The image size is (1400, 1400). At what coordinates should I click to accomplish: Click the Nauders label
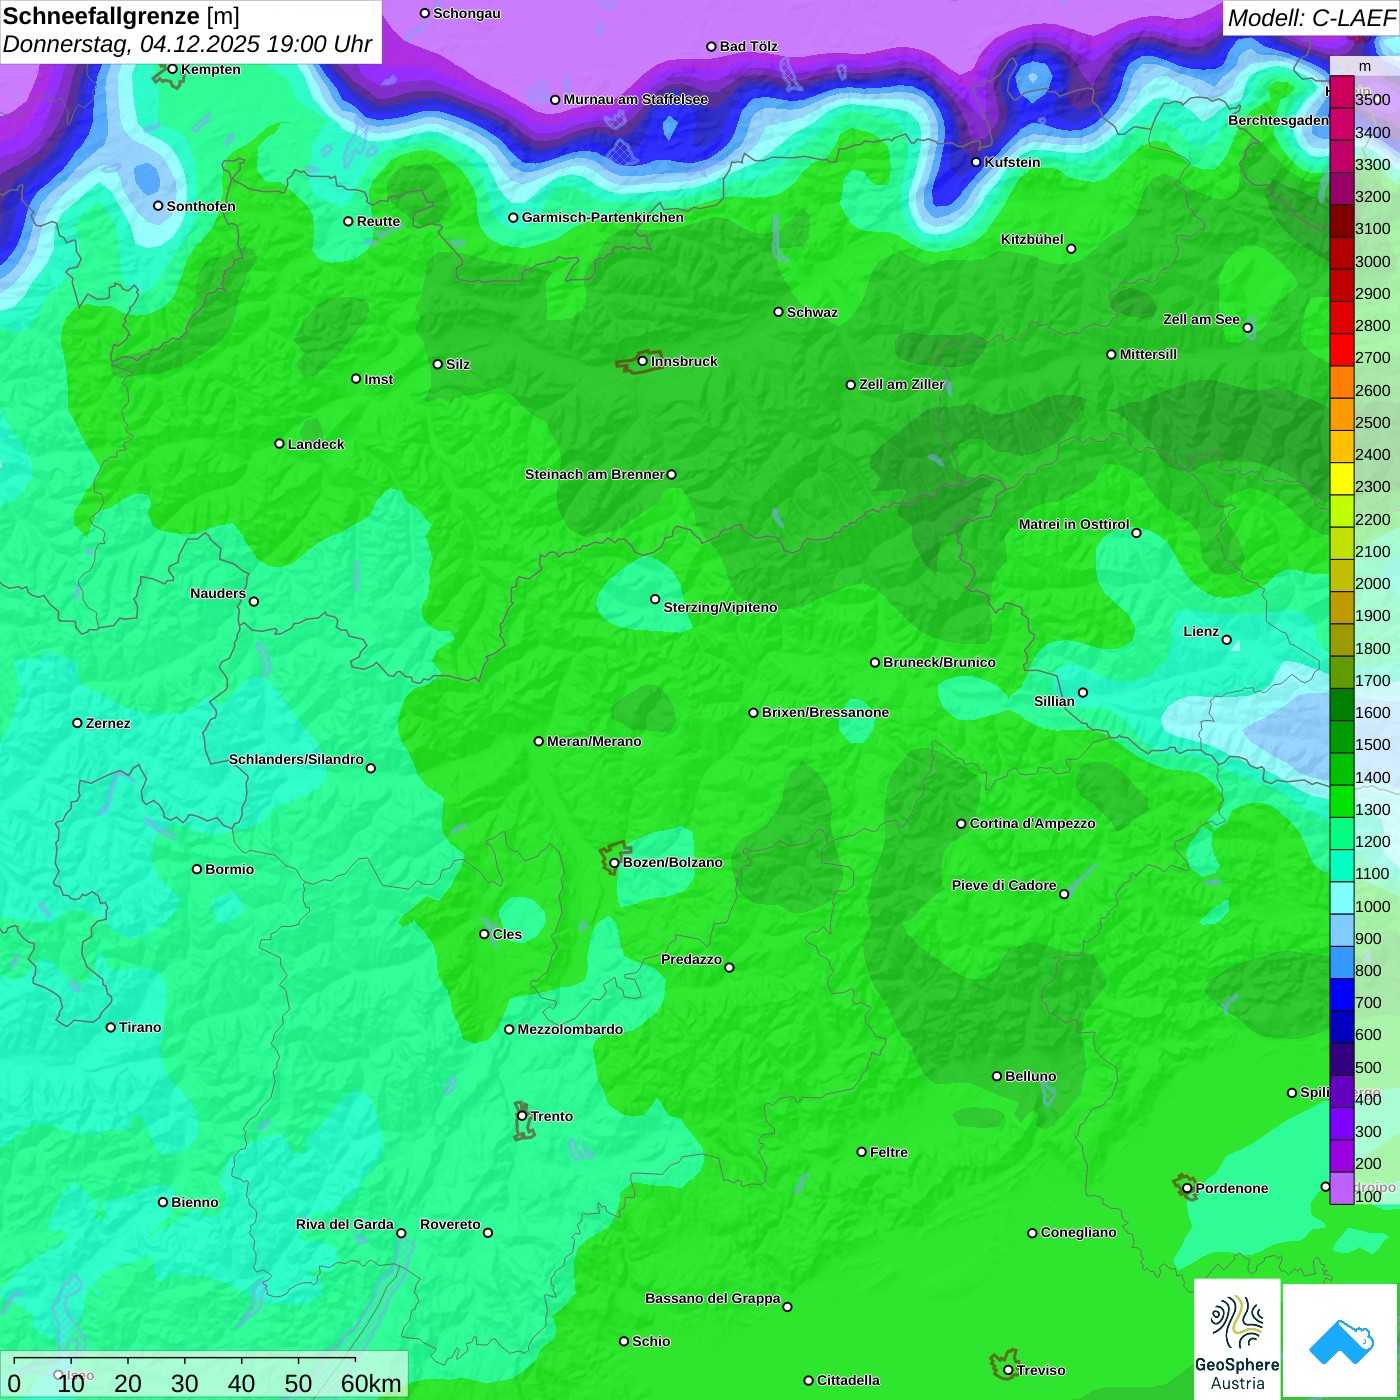click(x=218, y=593)
